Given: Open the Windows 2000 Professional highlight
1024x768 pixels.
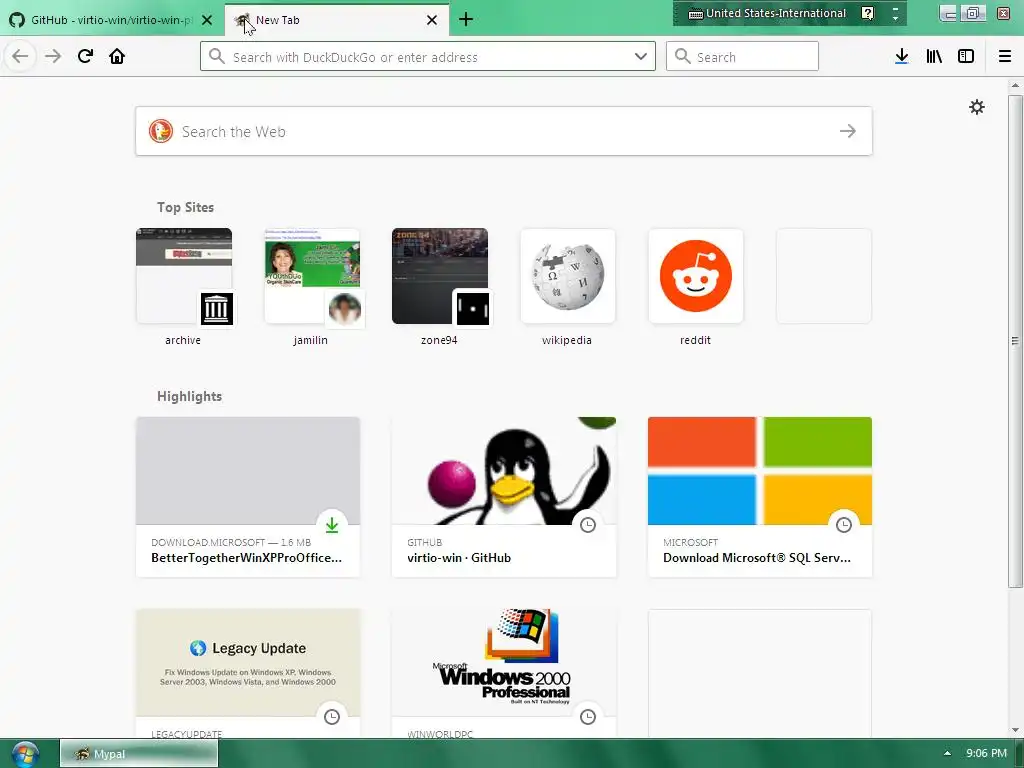Looking at the screenshot, I should click(x=504, y=673).
